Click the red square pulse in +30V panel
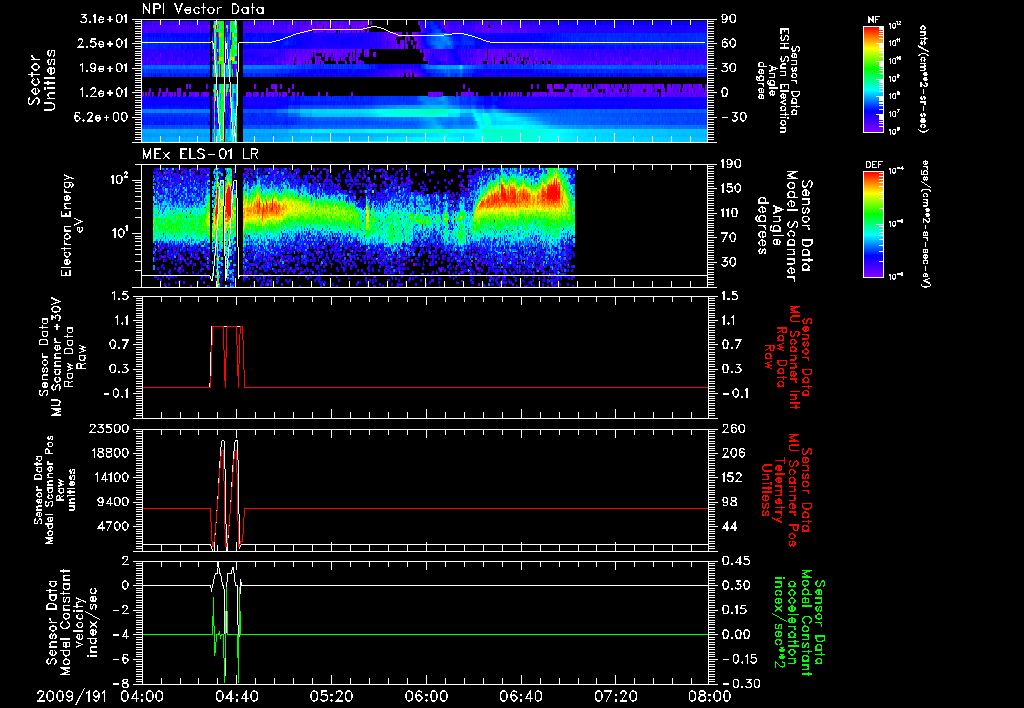 coord(227,357)
